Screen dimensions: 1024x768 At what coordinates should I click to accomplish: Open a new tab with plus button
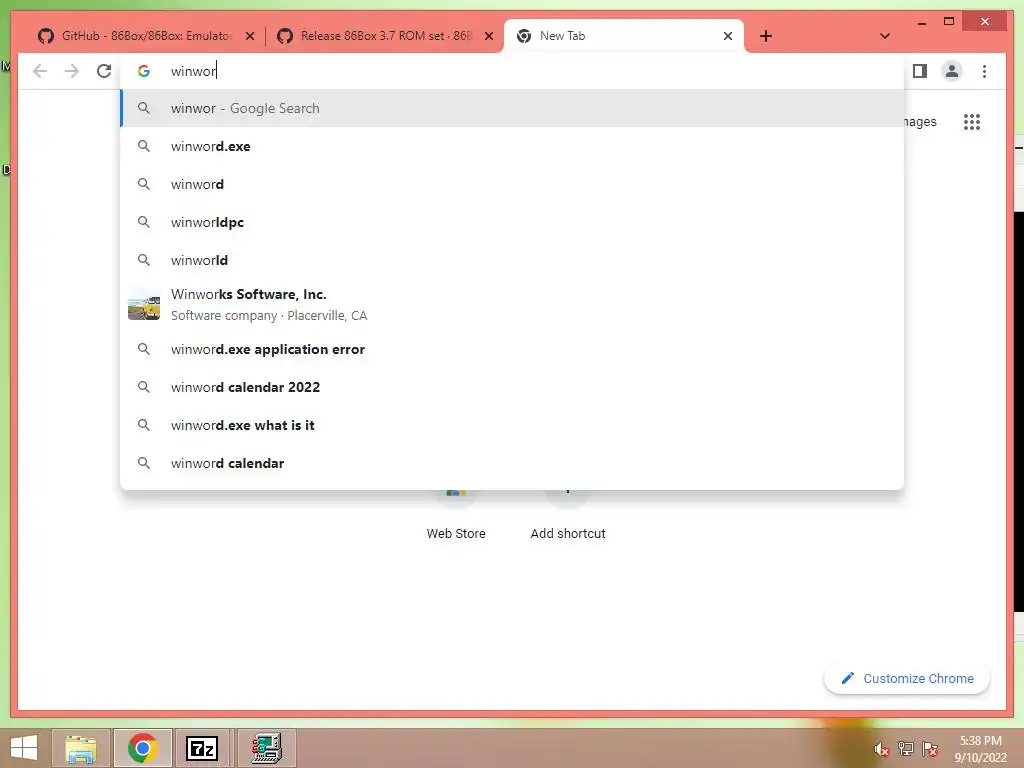point(766,36)
